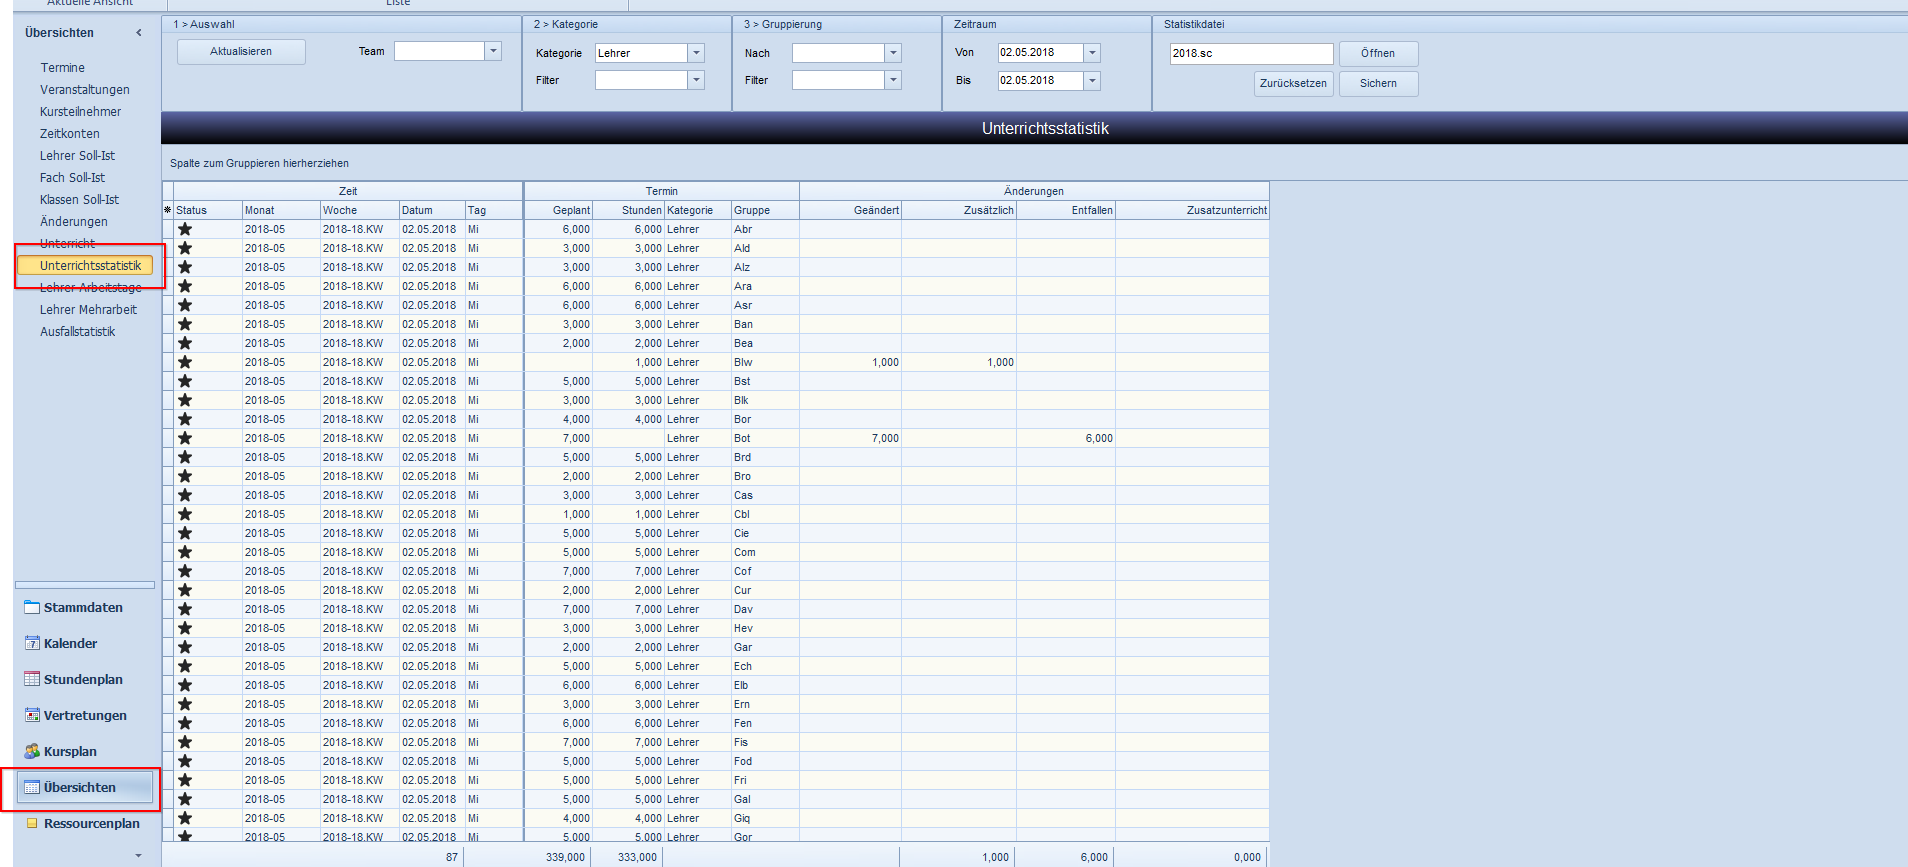Viewport: 1908px width, 867px height.
Task: Open the Bis date picker dropdown
Action: [1092, 81]
